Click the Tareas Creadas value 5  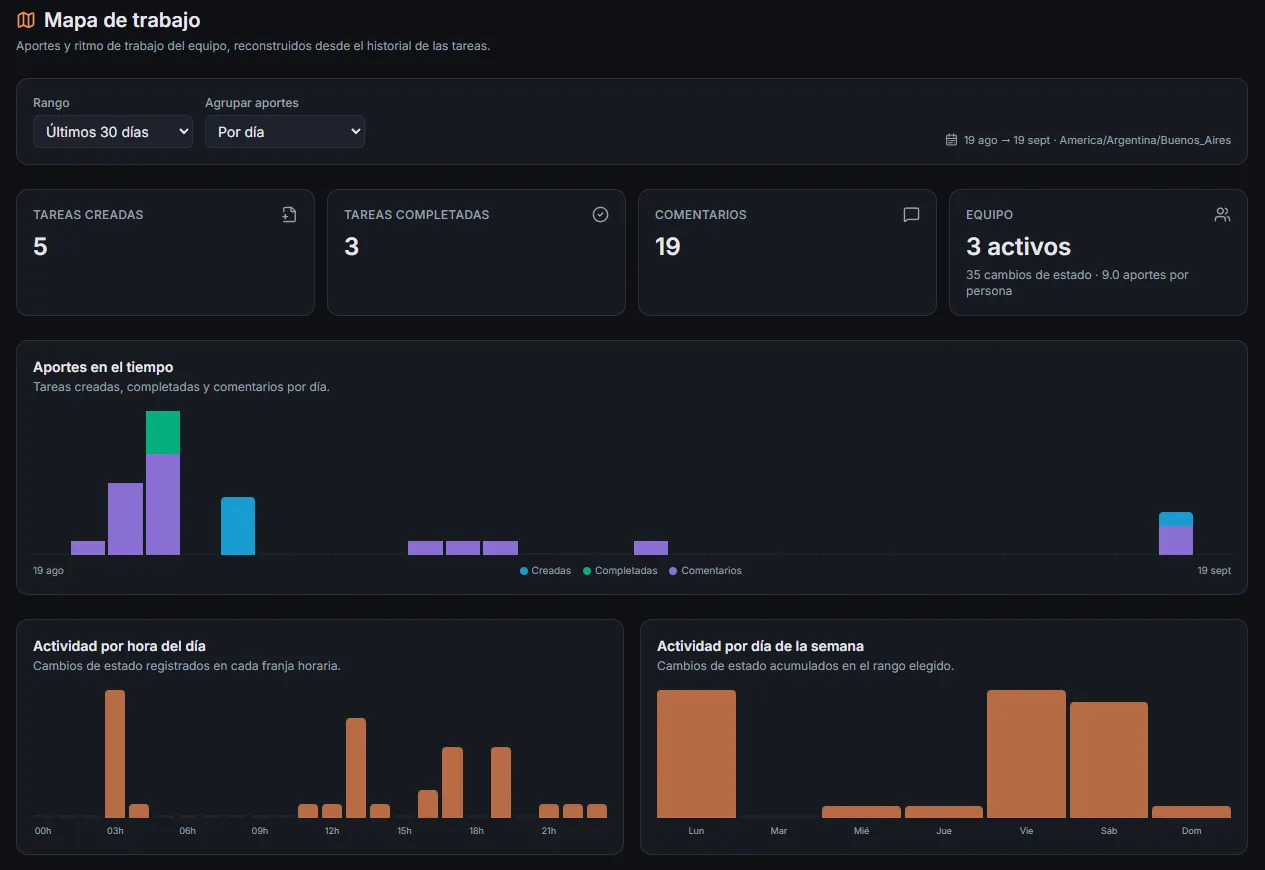coord(40,247)
